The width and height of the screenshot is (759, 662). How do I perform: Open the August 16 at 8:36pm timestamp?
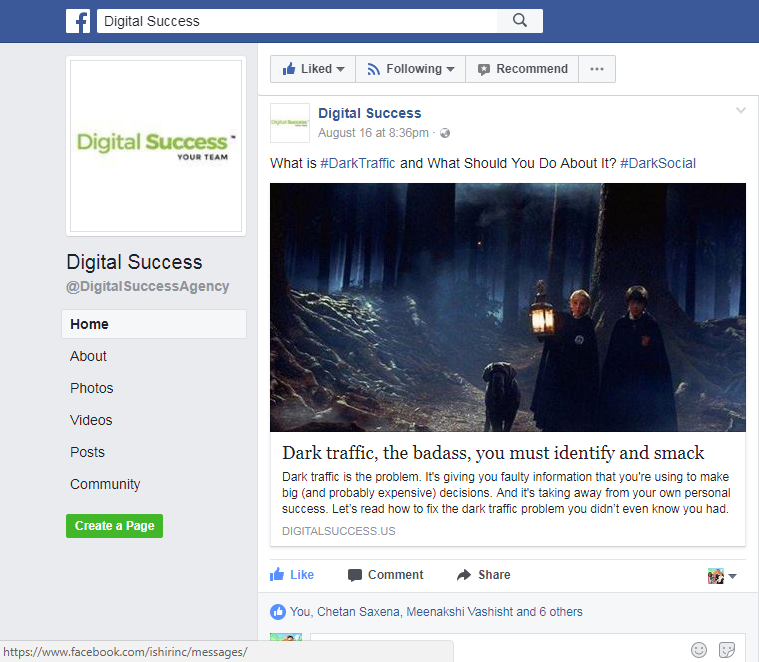(373, 133)
